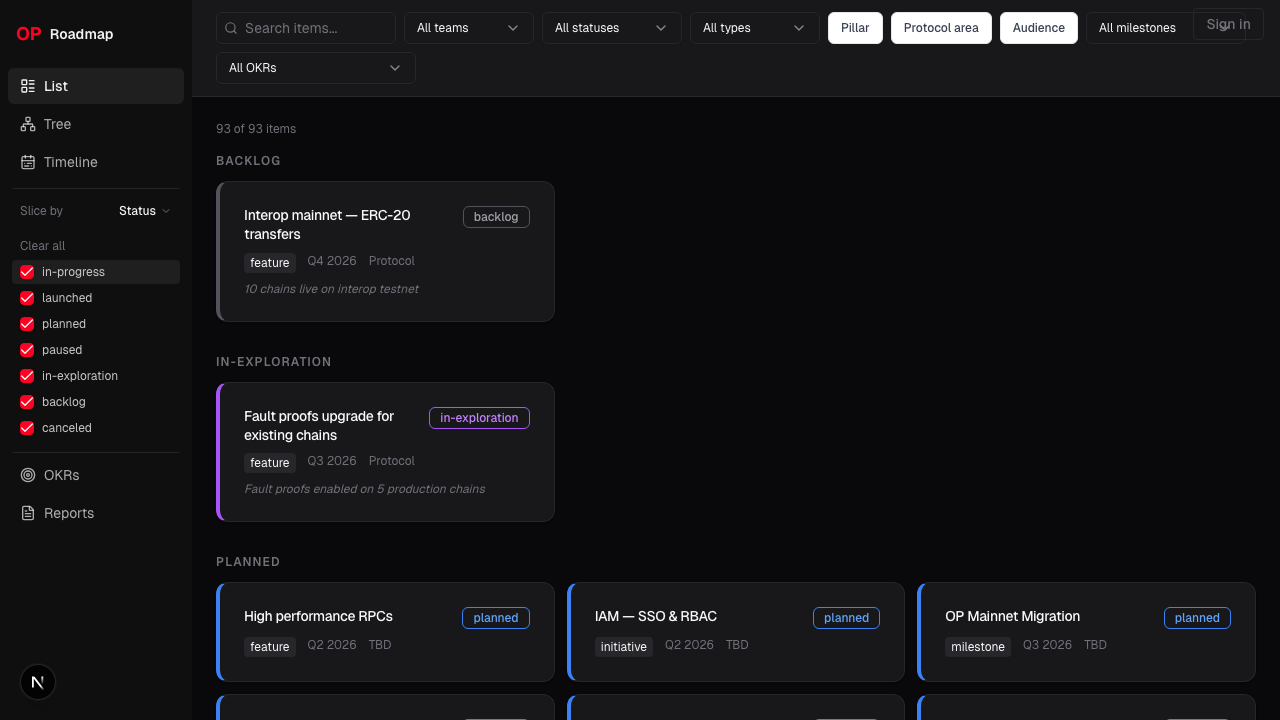This screenshot has height=720, width=1280.
Task: Click feature tag on High performance RPCs card
Action: tap(270, 647)
